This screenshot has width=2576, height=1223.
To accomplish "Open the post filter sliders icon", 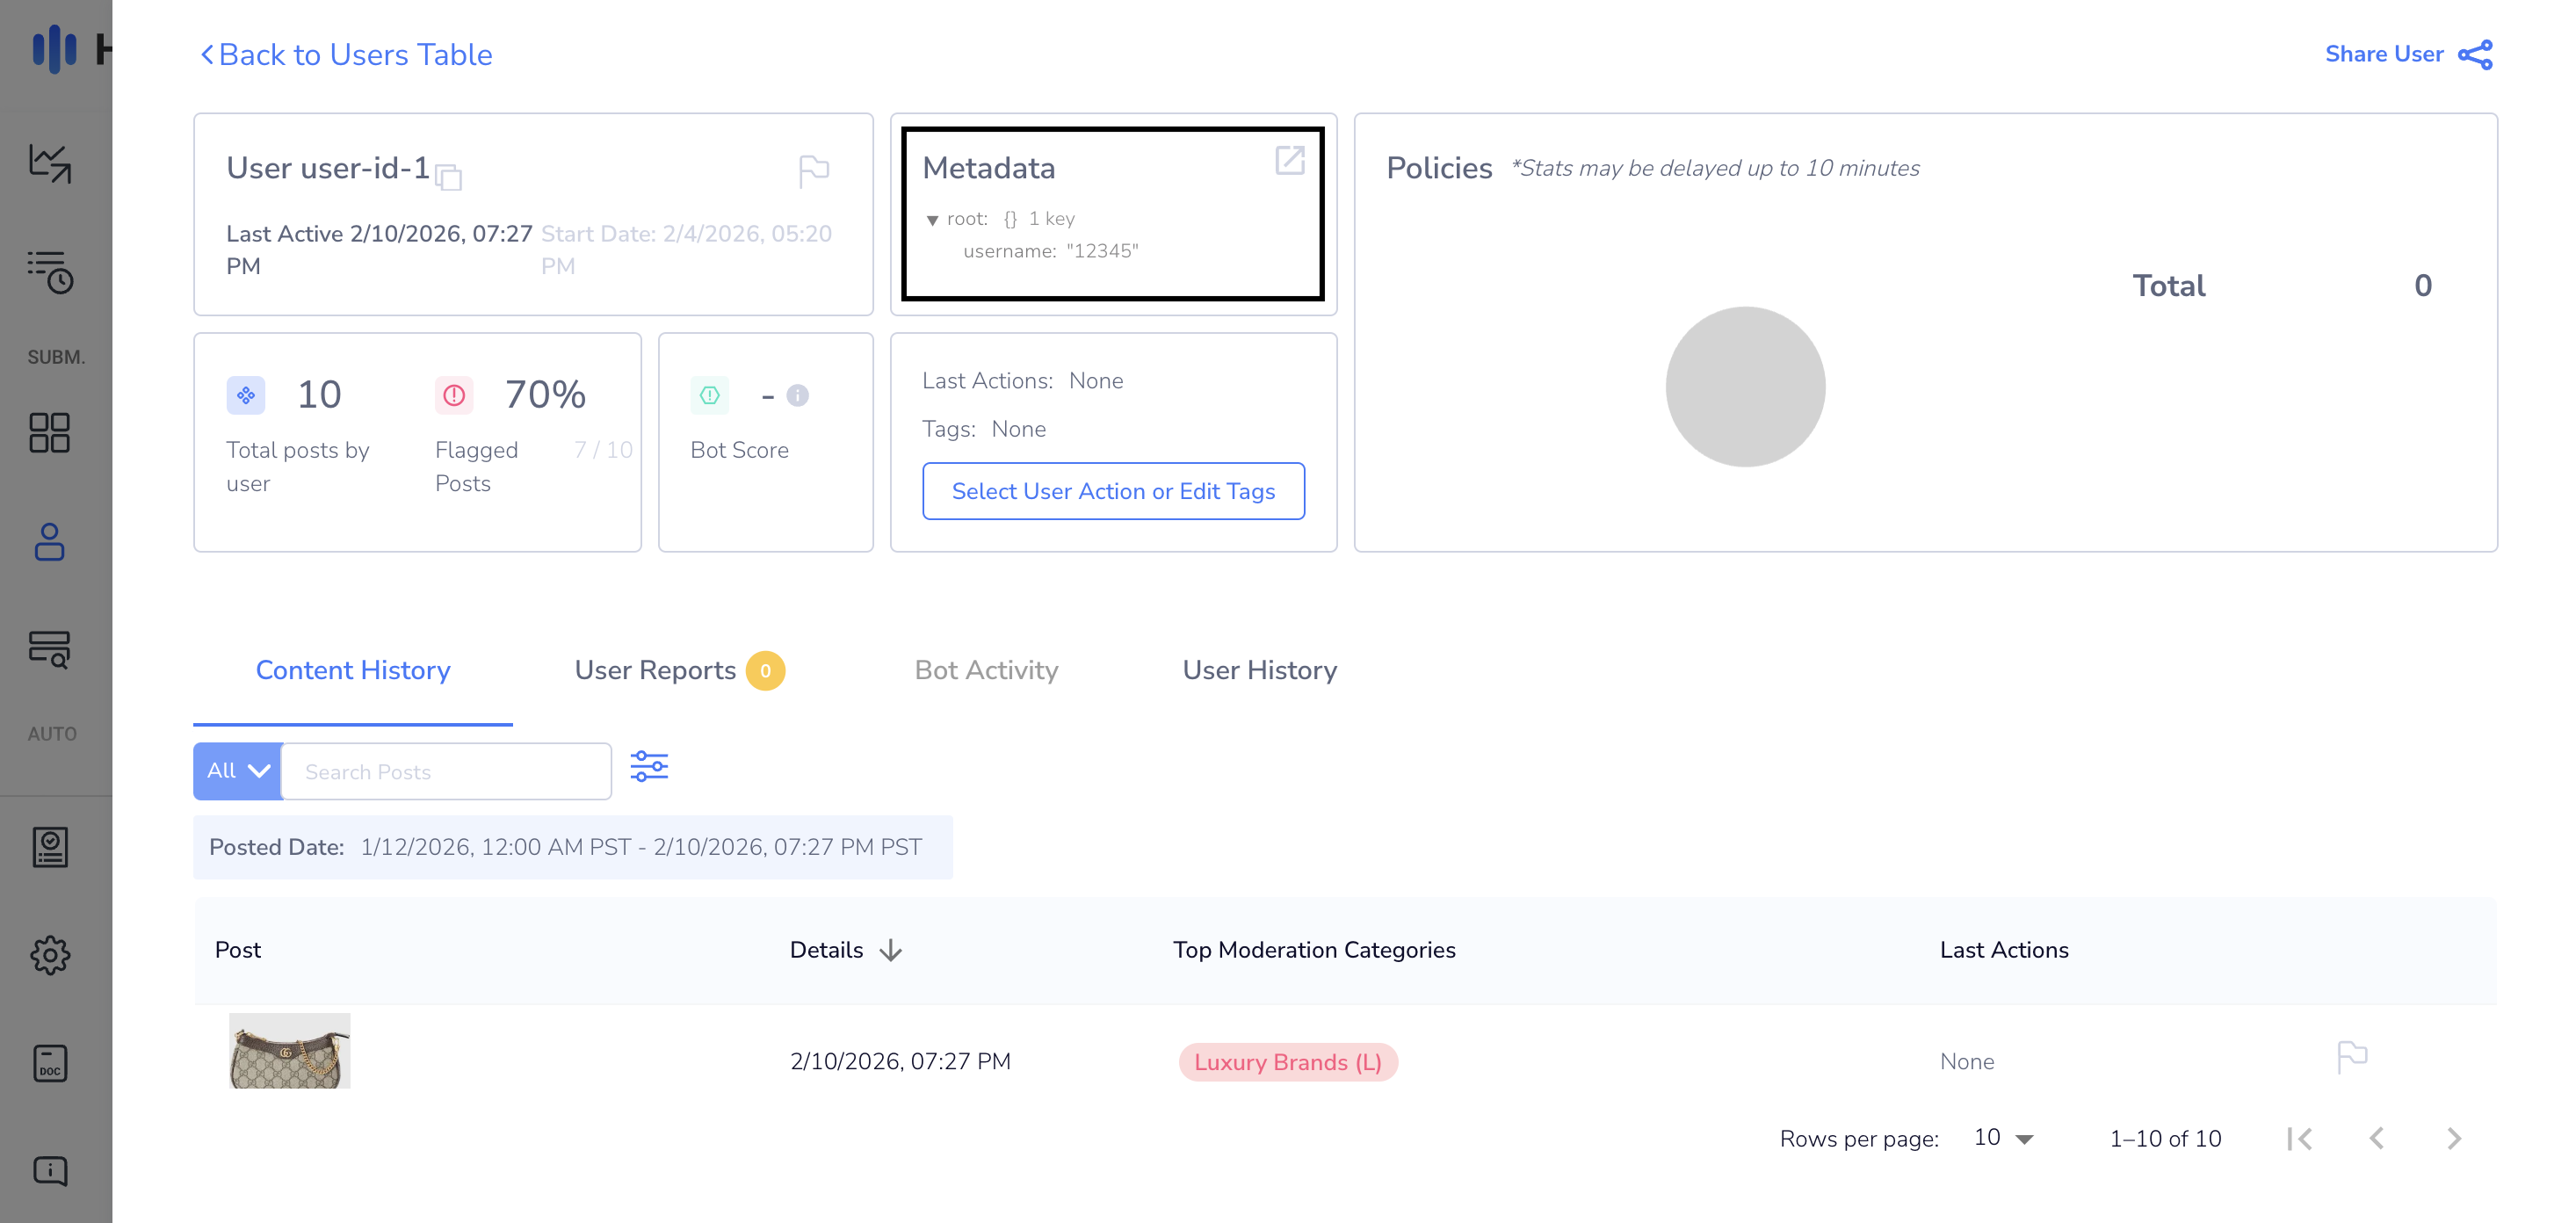I will pyautogui.click(x=649, y=767).
